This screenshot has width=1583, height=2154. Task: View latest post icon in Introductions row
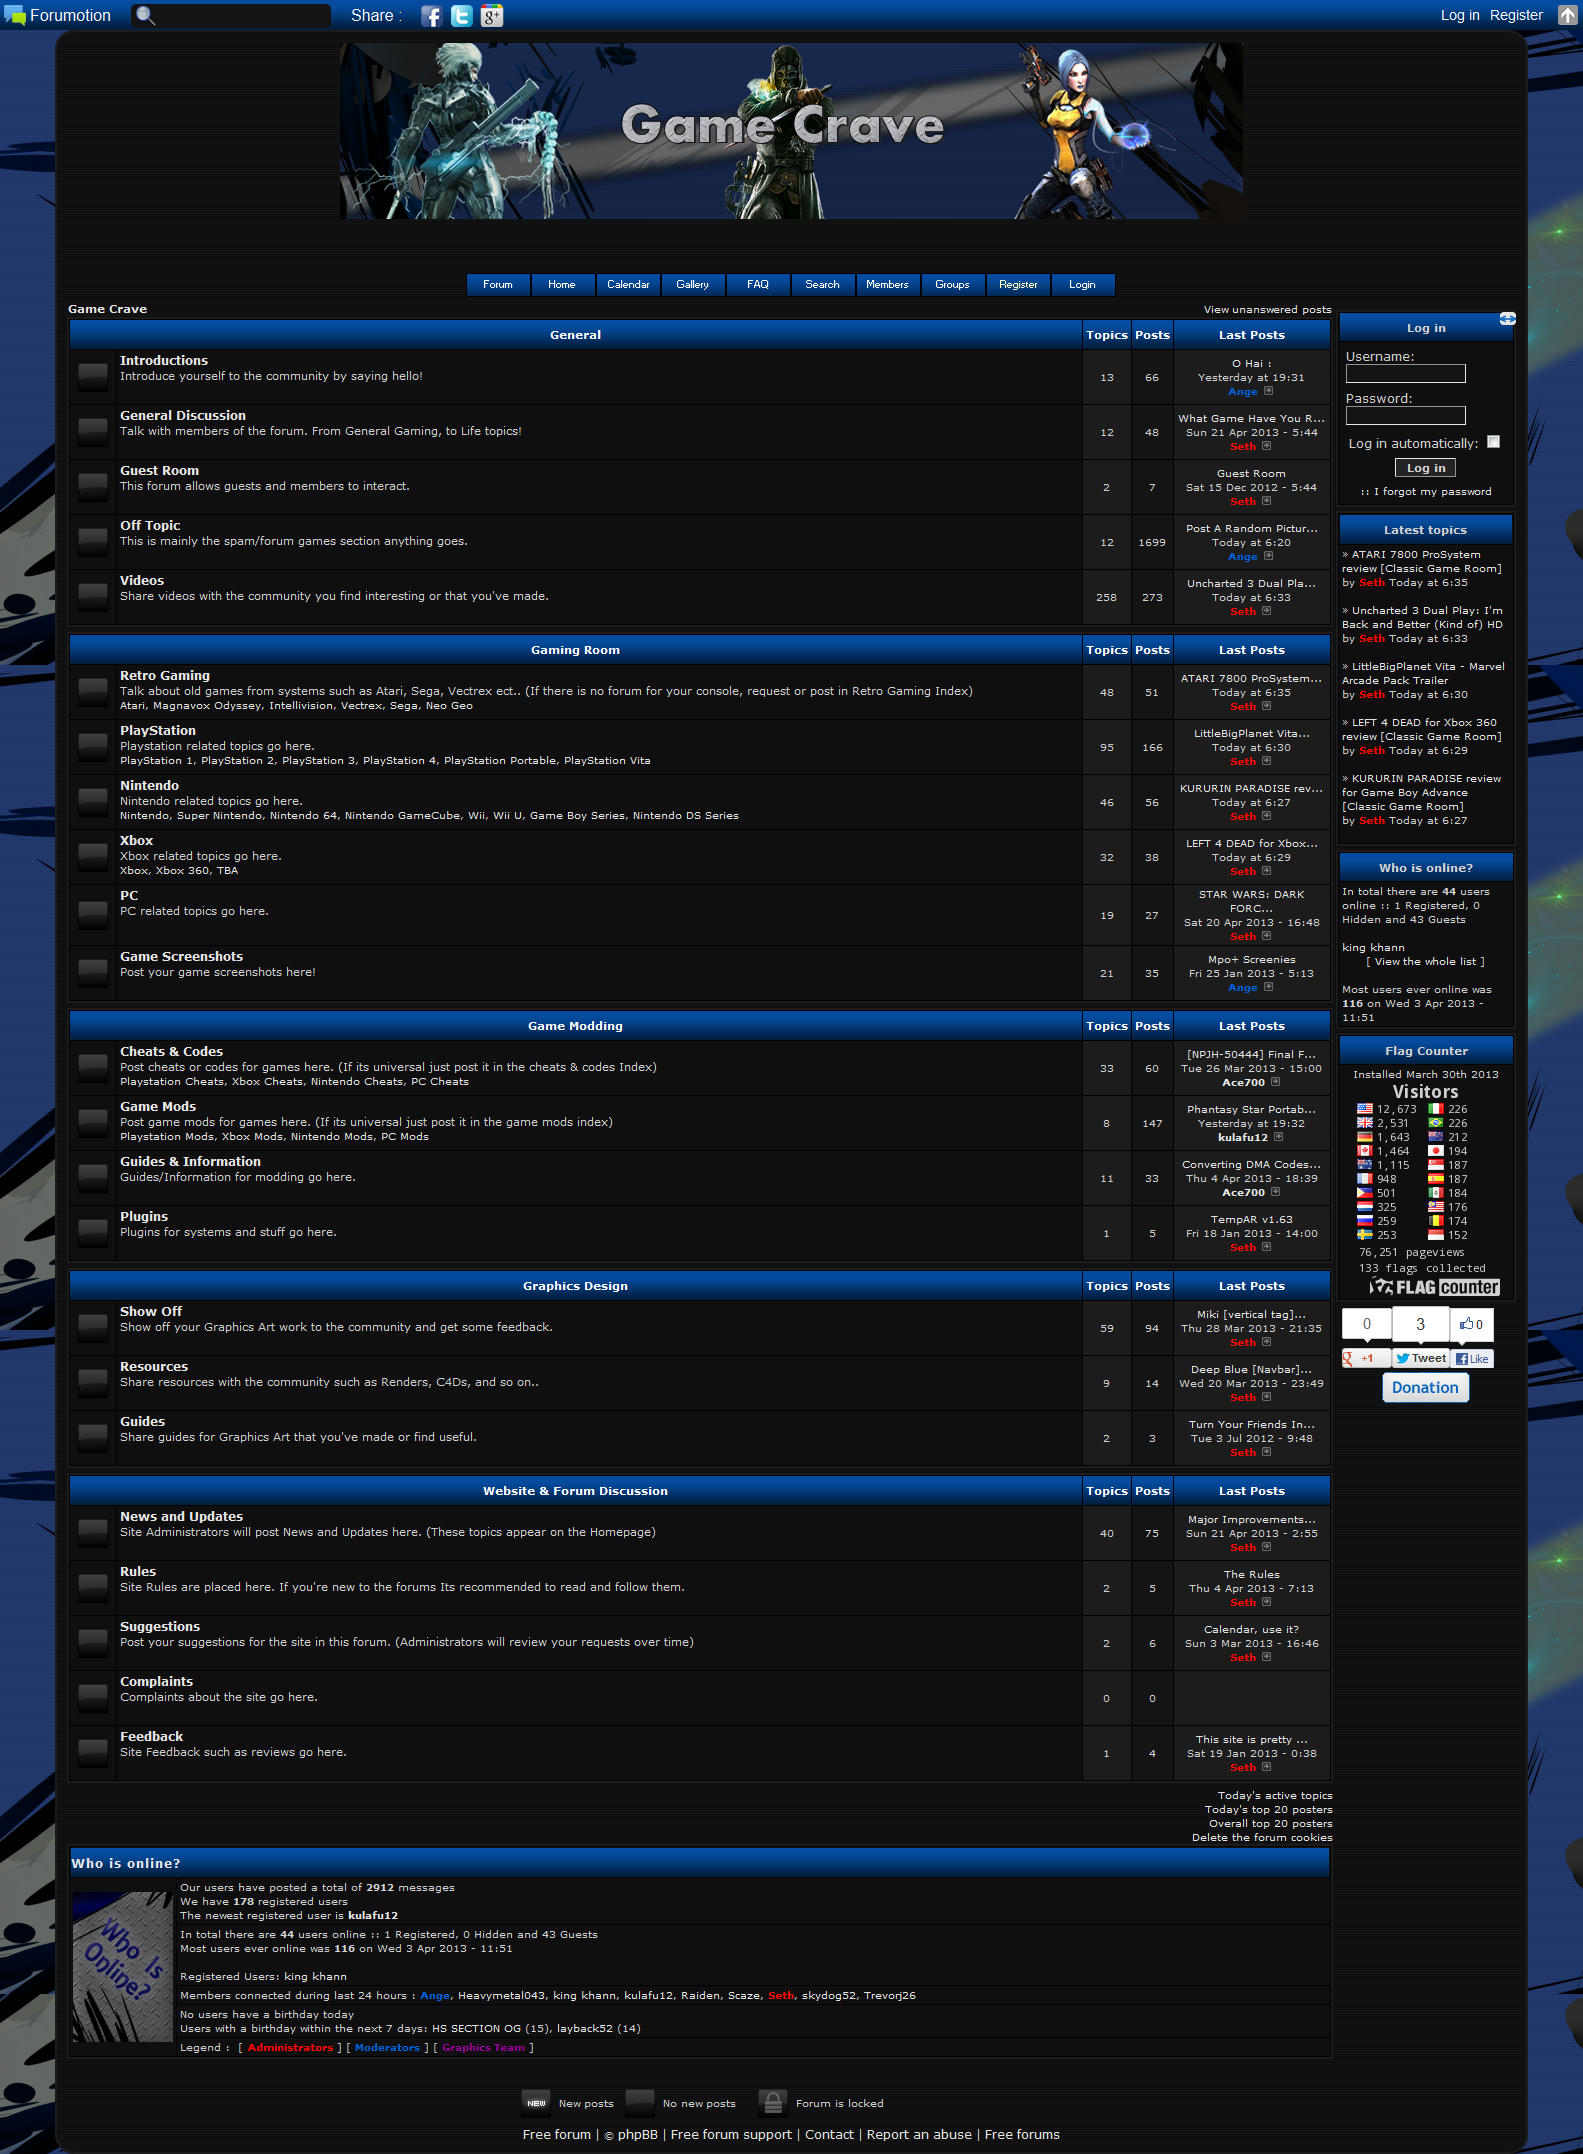[1268, 391]
